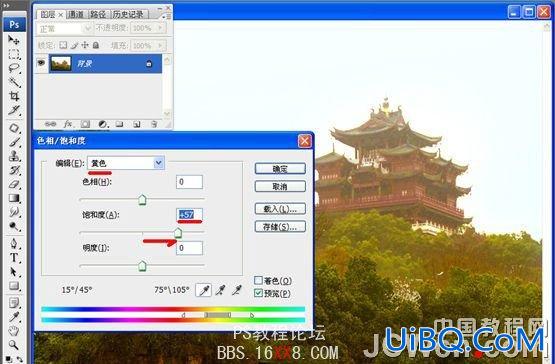The width and height of the screenshot is (555, 364).
Task: Click the 明度 lightness slider handle
Action: [142, 266]
